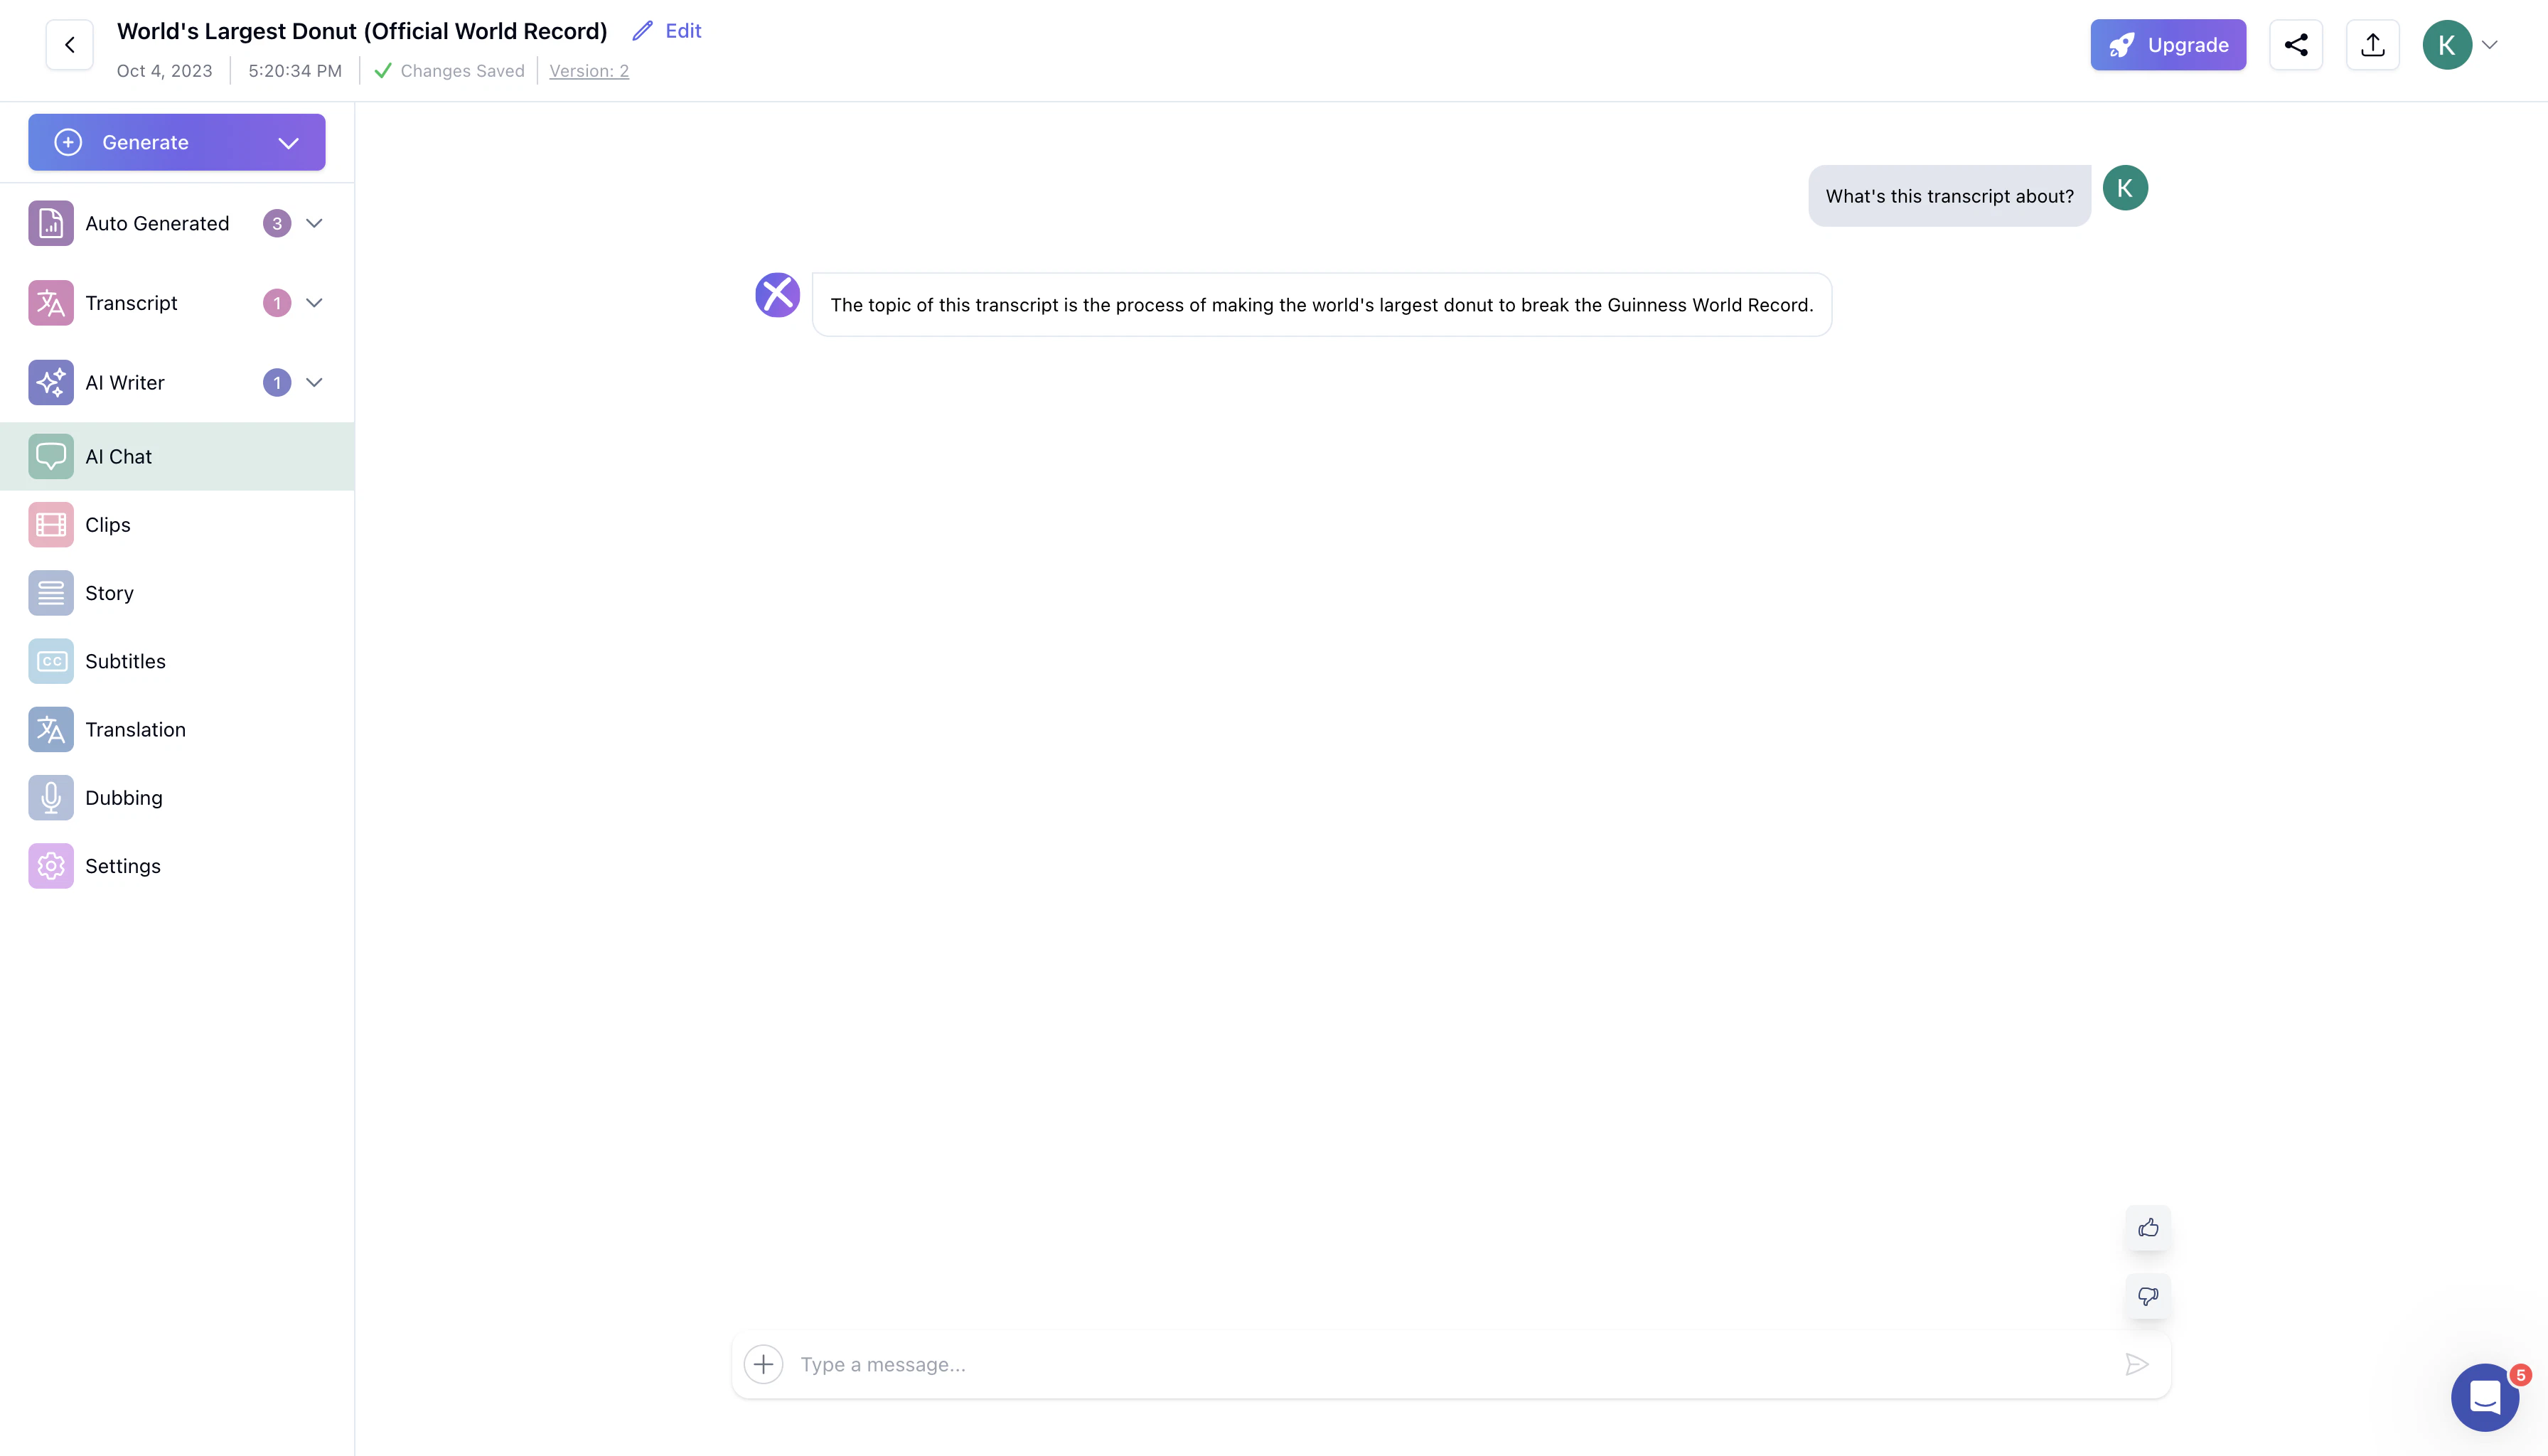The image size is (2548, 1456).
Task: Select the Auto Generated panel icon
Action: [x=50, y=223]
